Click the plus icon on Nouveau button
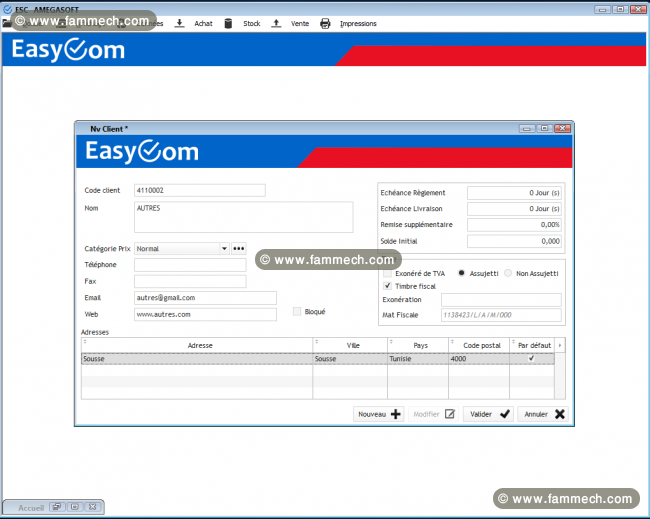650x519 pixels. (x=396, y=414)
